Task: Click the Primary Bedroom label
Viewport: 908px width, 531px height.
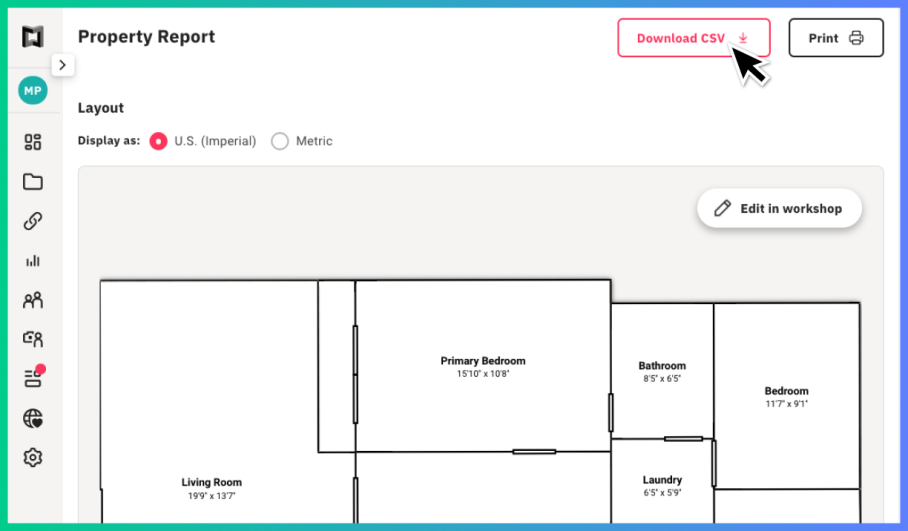Action: click(x=483, y=361)
